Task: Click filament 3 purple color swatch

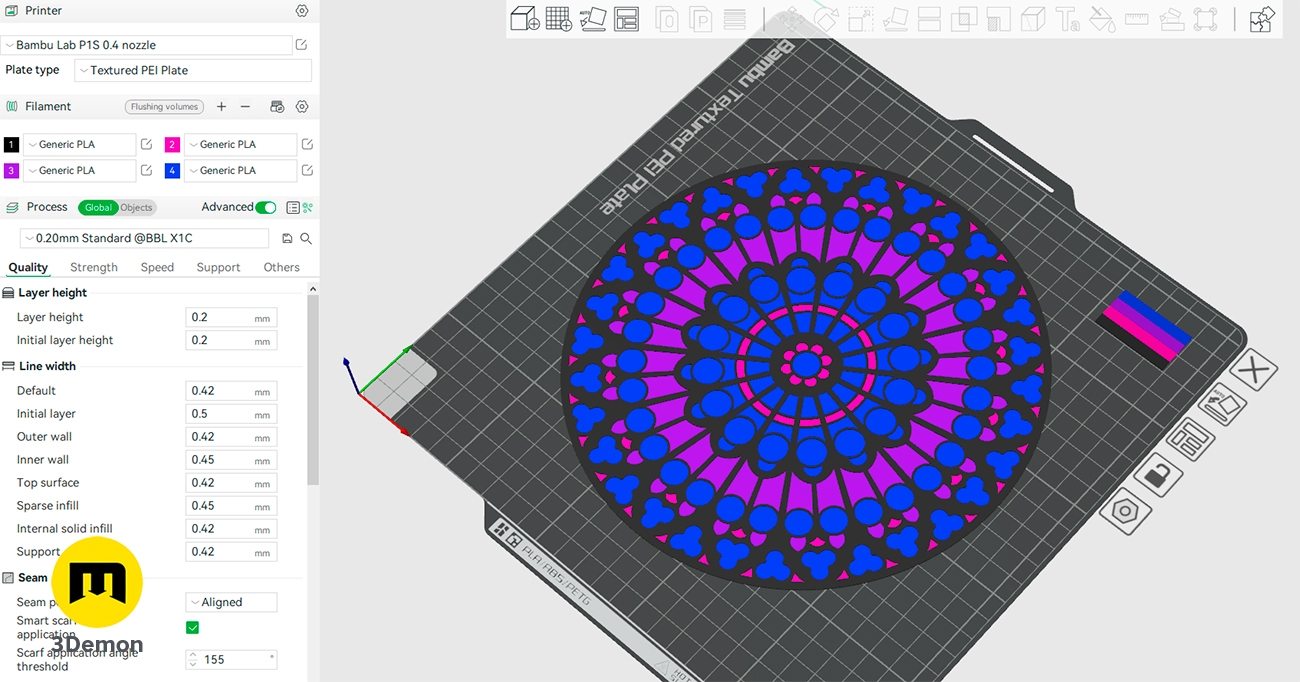Action: pyautogui.click(x=12, y=171)
